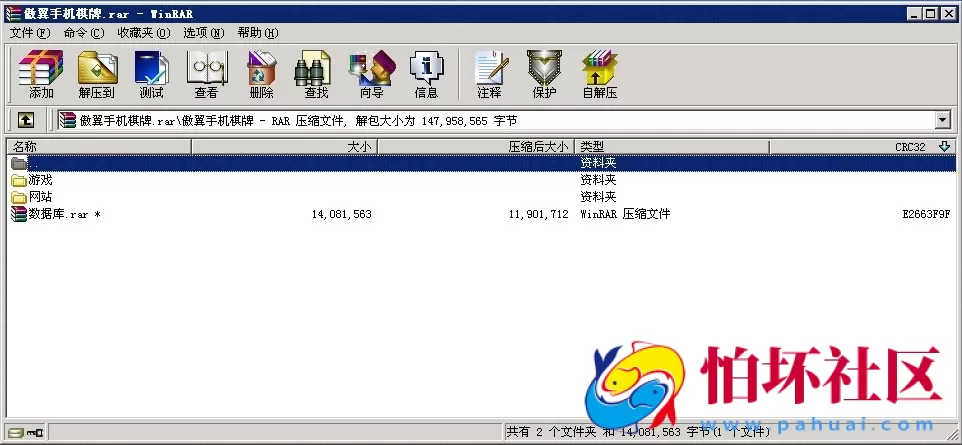962x445 pixels.
Task: Open the 收藏夹(O) menu
Action: click(144, 33)
